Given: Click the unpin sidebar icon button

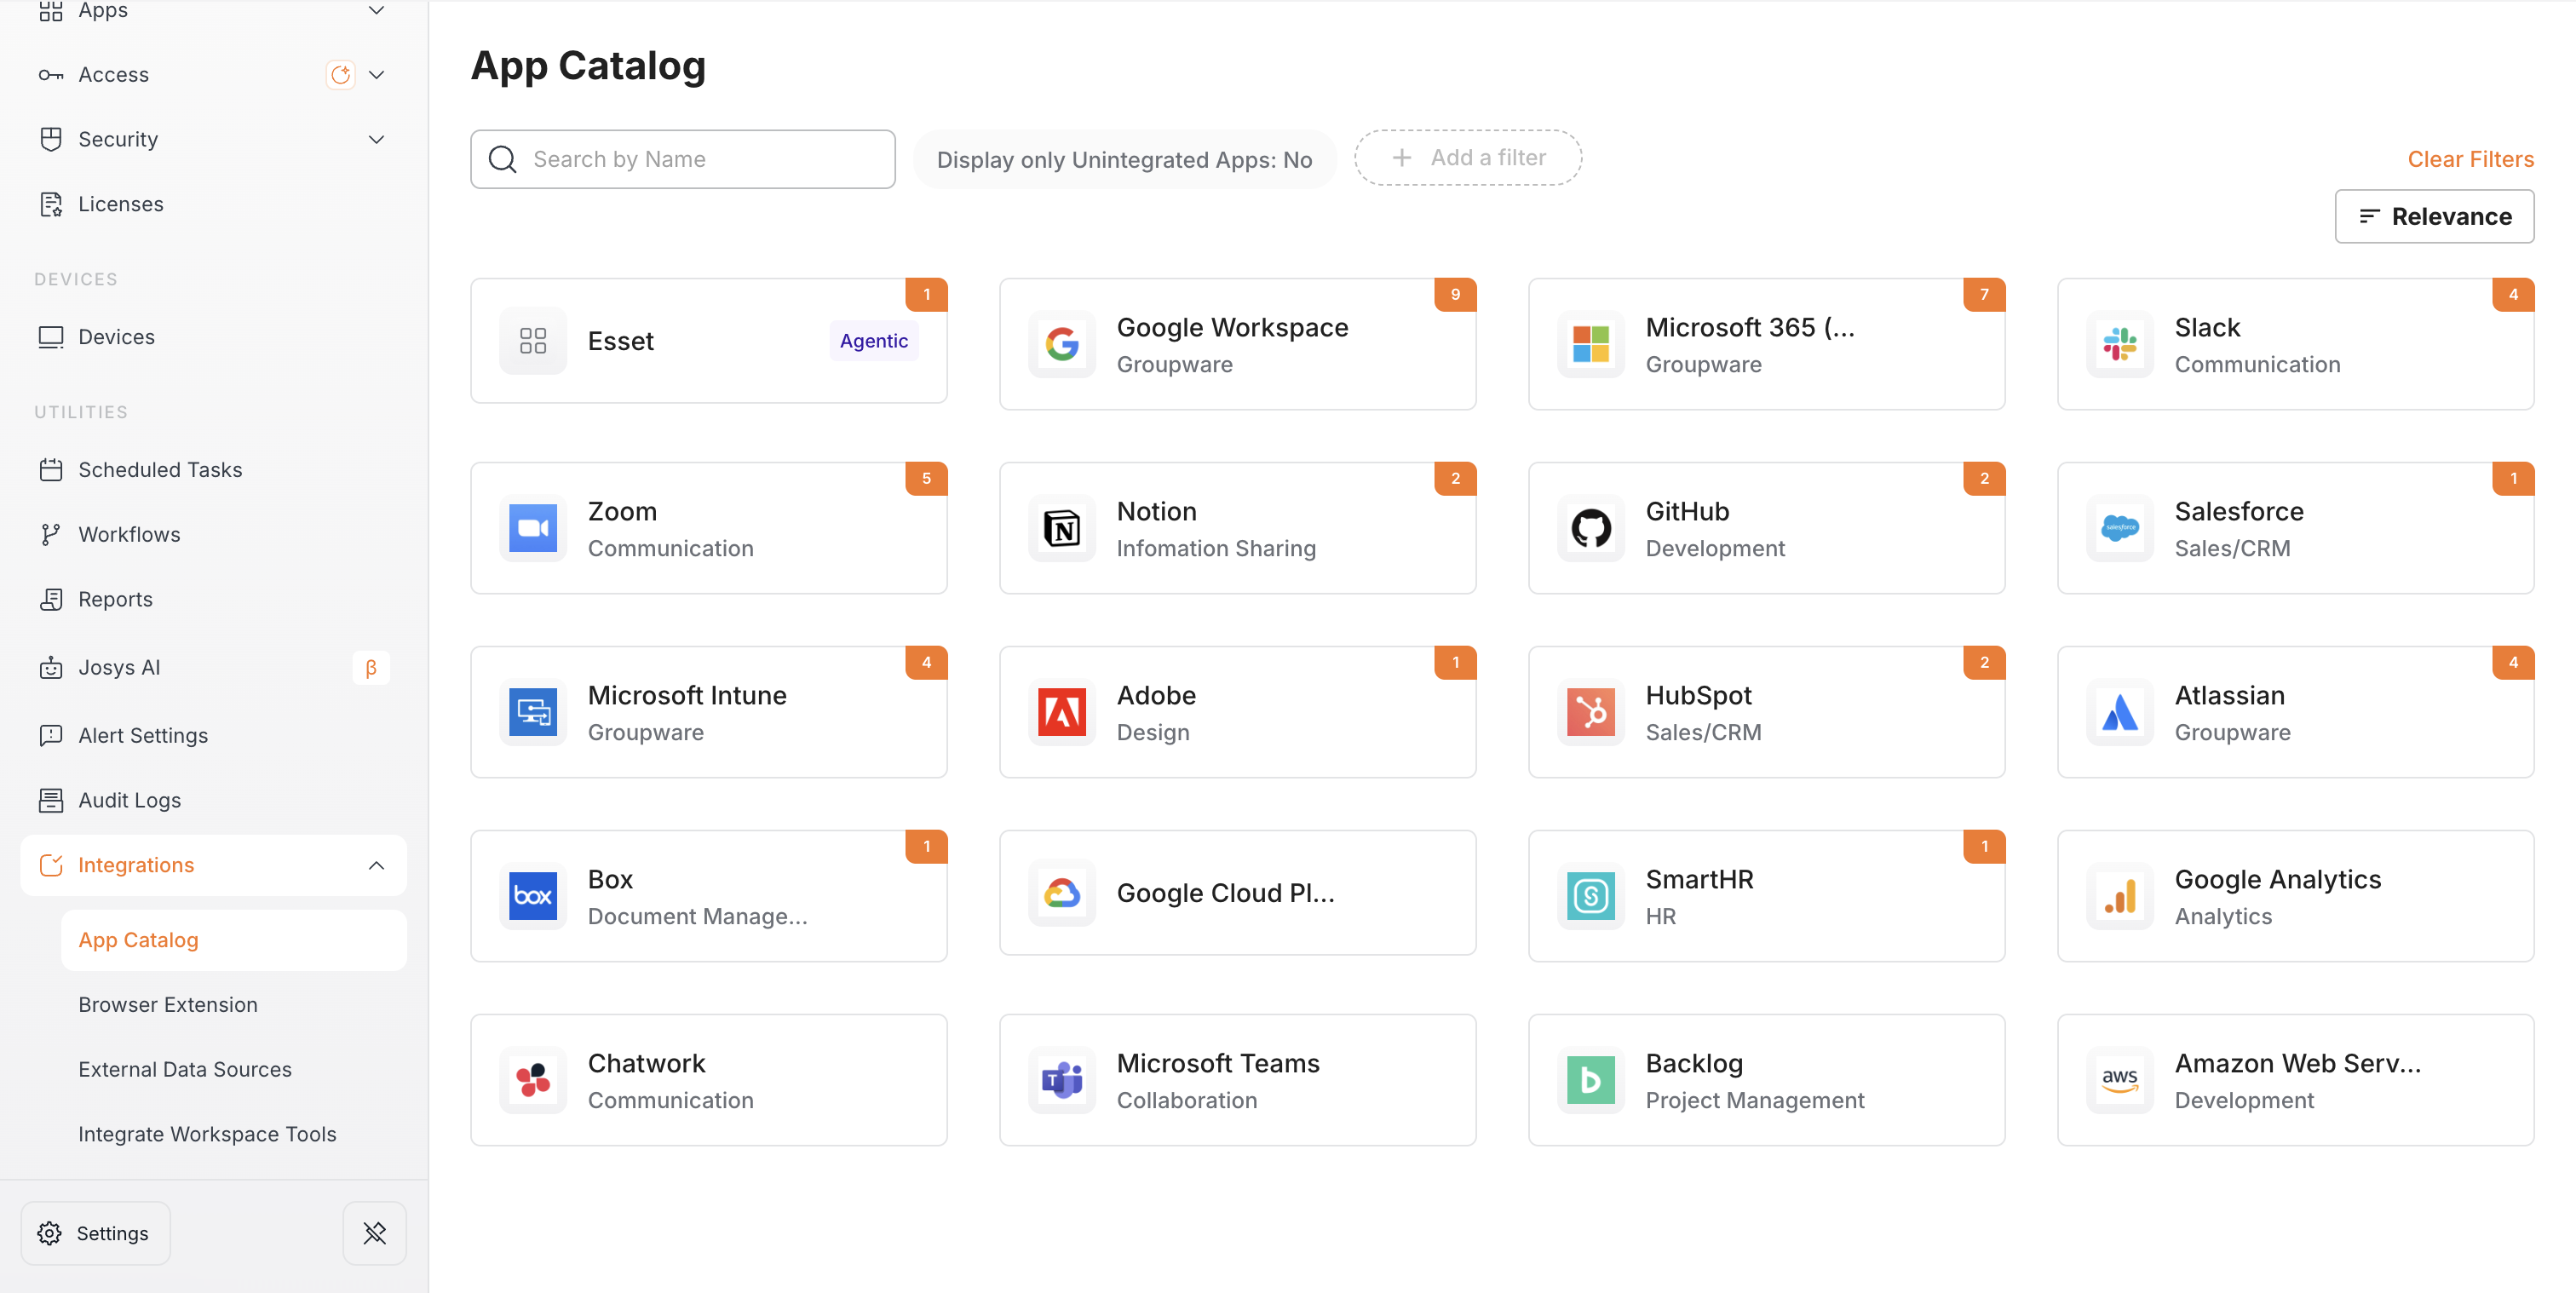Looking at the screenshot, I should (375, 1233).
